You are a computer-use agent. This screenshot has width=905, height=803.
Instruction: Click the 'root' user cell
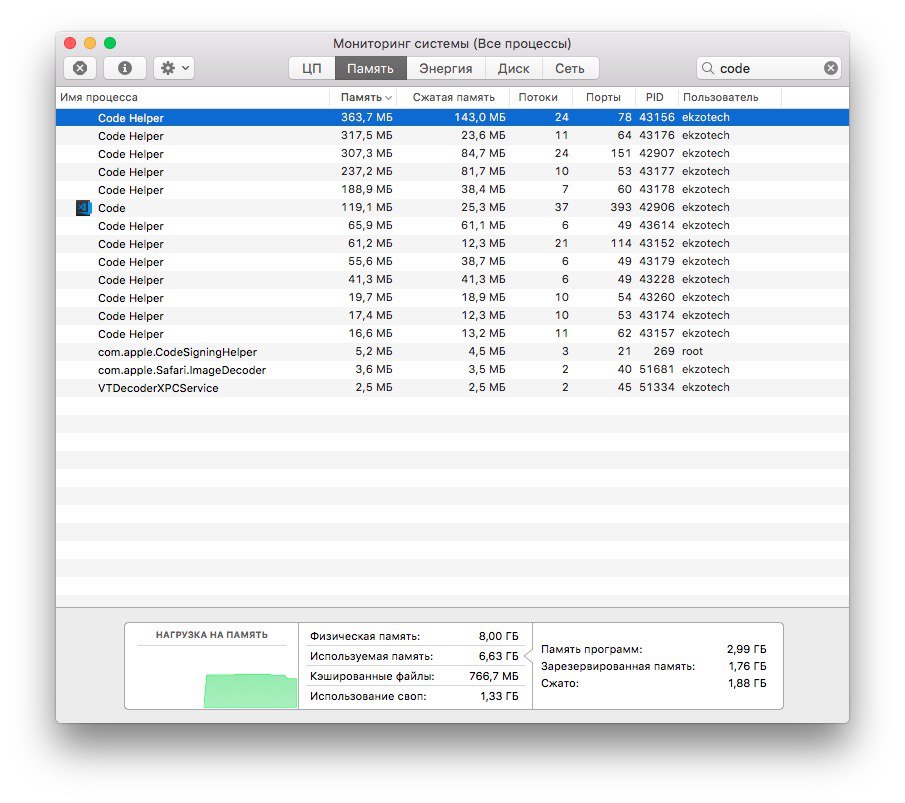point(692,351)
